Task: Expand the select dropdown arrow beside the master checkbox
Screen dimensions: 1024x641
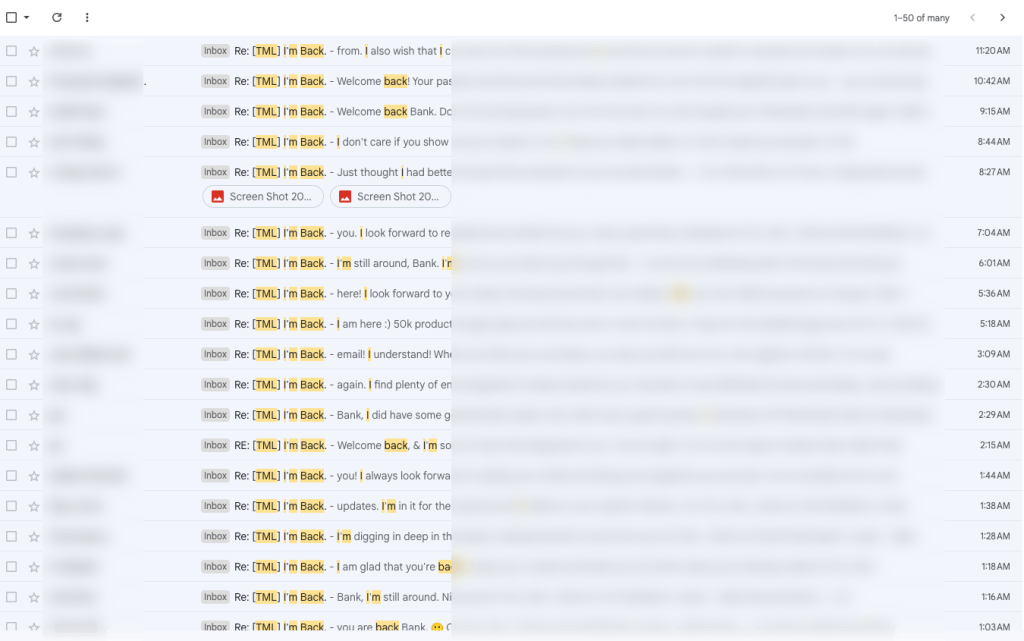Action: click(27, 18)
